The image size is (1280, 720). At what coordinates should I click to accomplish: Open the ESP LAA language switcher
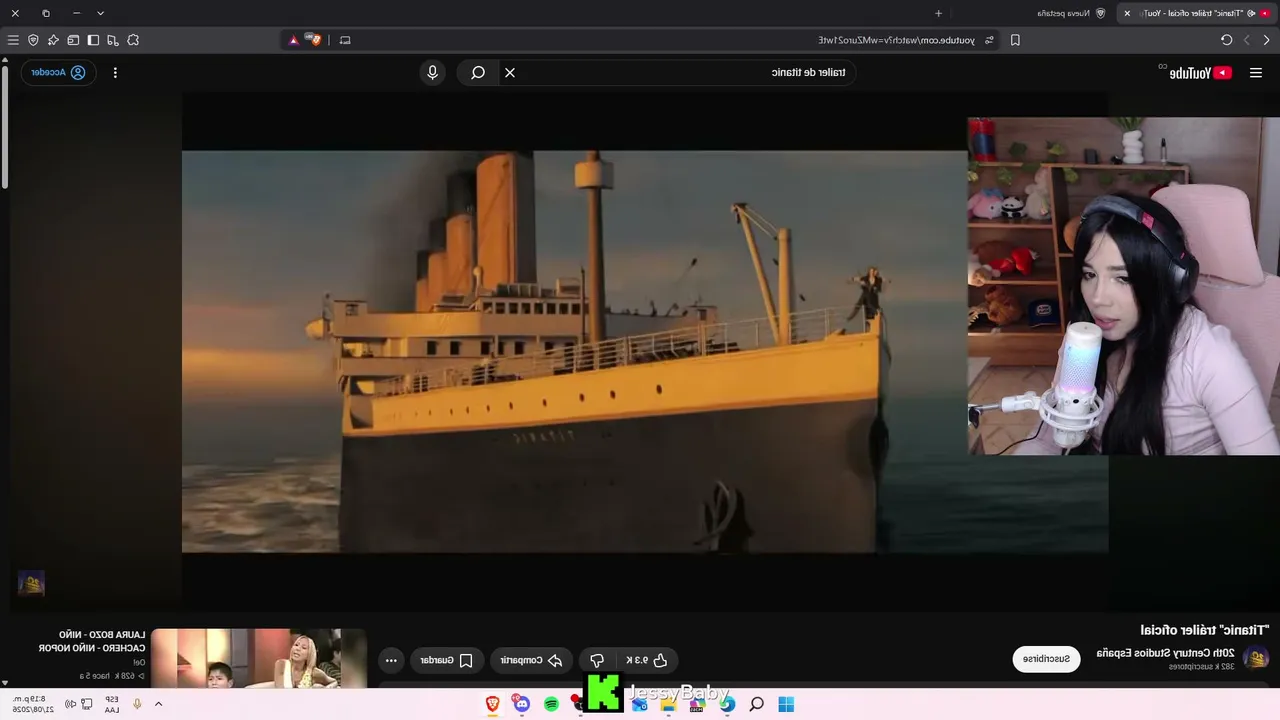click(x=112, y=704)
